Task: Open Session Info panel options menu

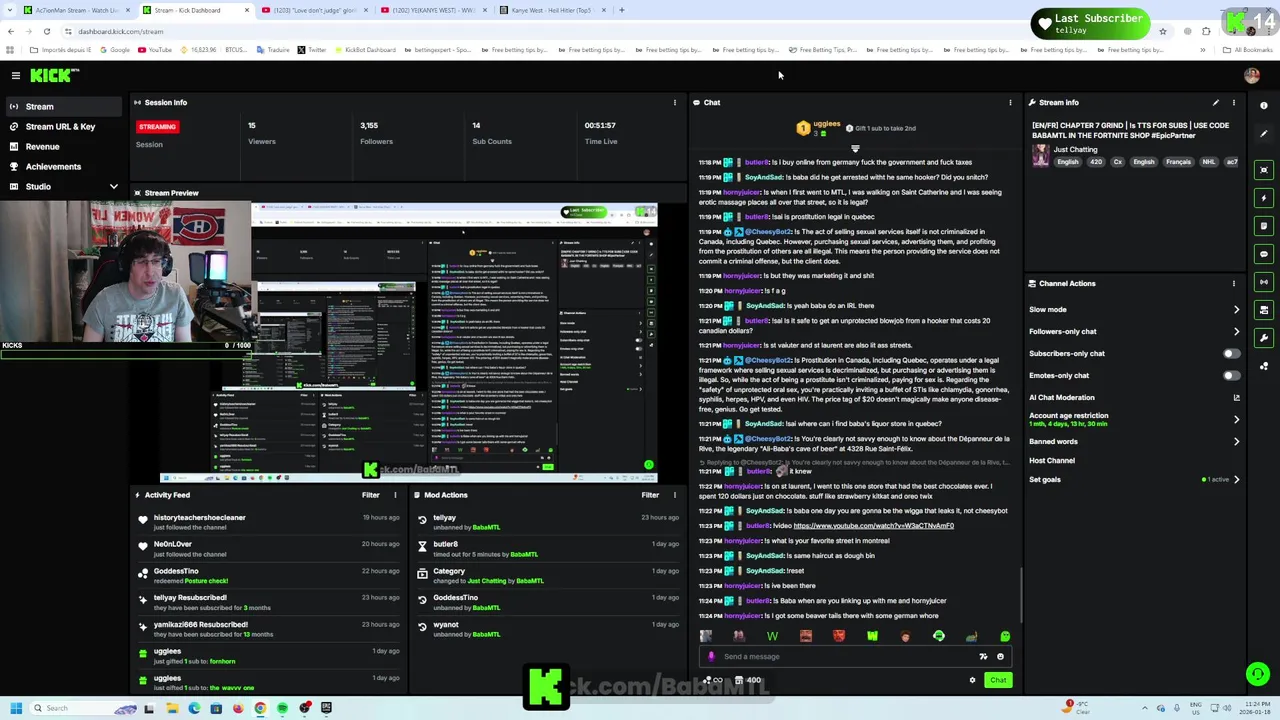Action: 674,102
